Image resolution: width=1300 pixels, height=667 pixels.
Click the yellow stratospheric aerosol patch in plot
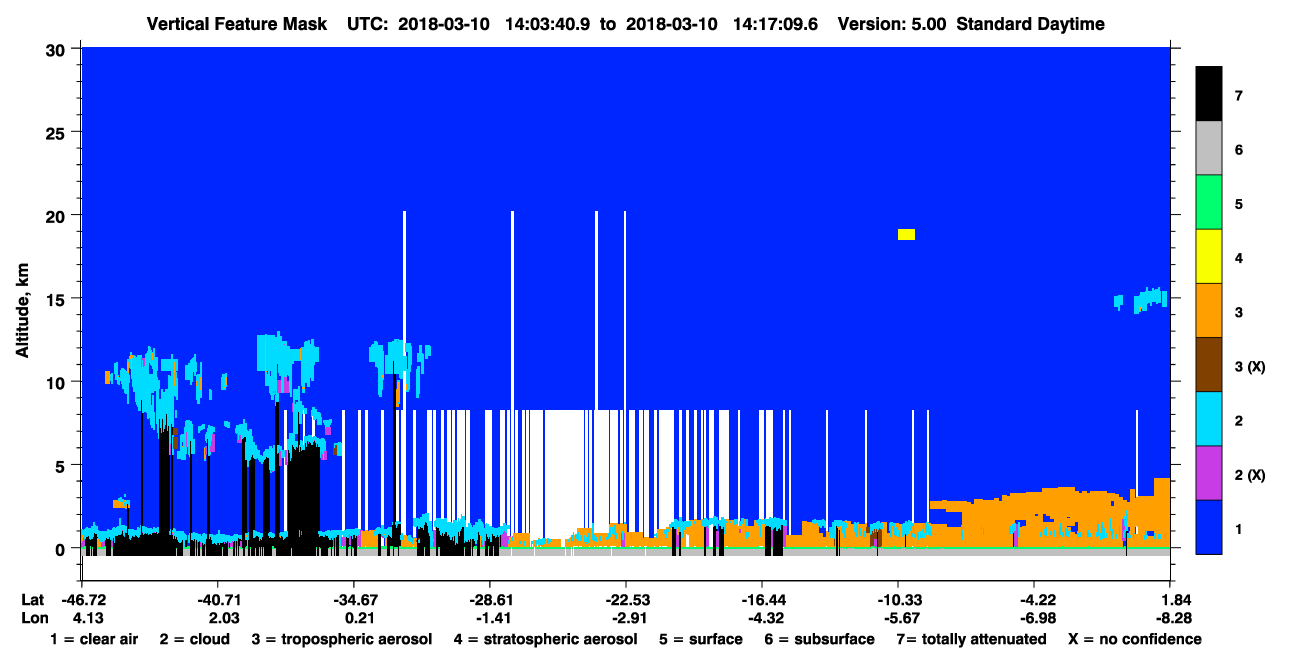tap(906, 234)
